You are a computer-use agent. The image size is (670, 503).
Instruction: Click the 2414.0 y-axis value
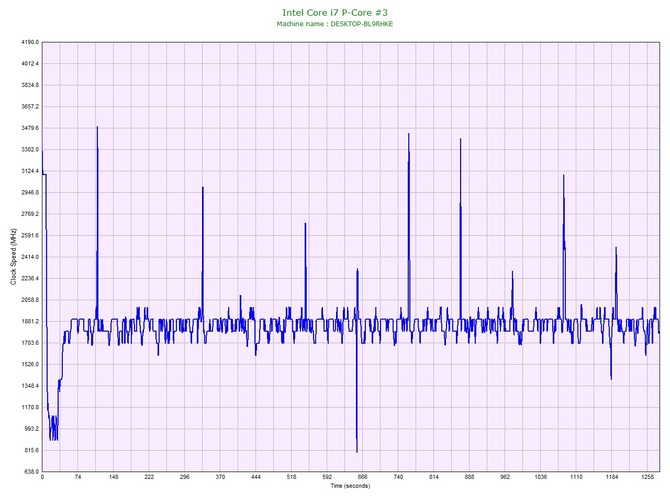(x=30, y=257)
